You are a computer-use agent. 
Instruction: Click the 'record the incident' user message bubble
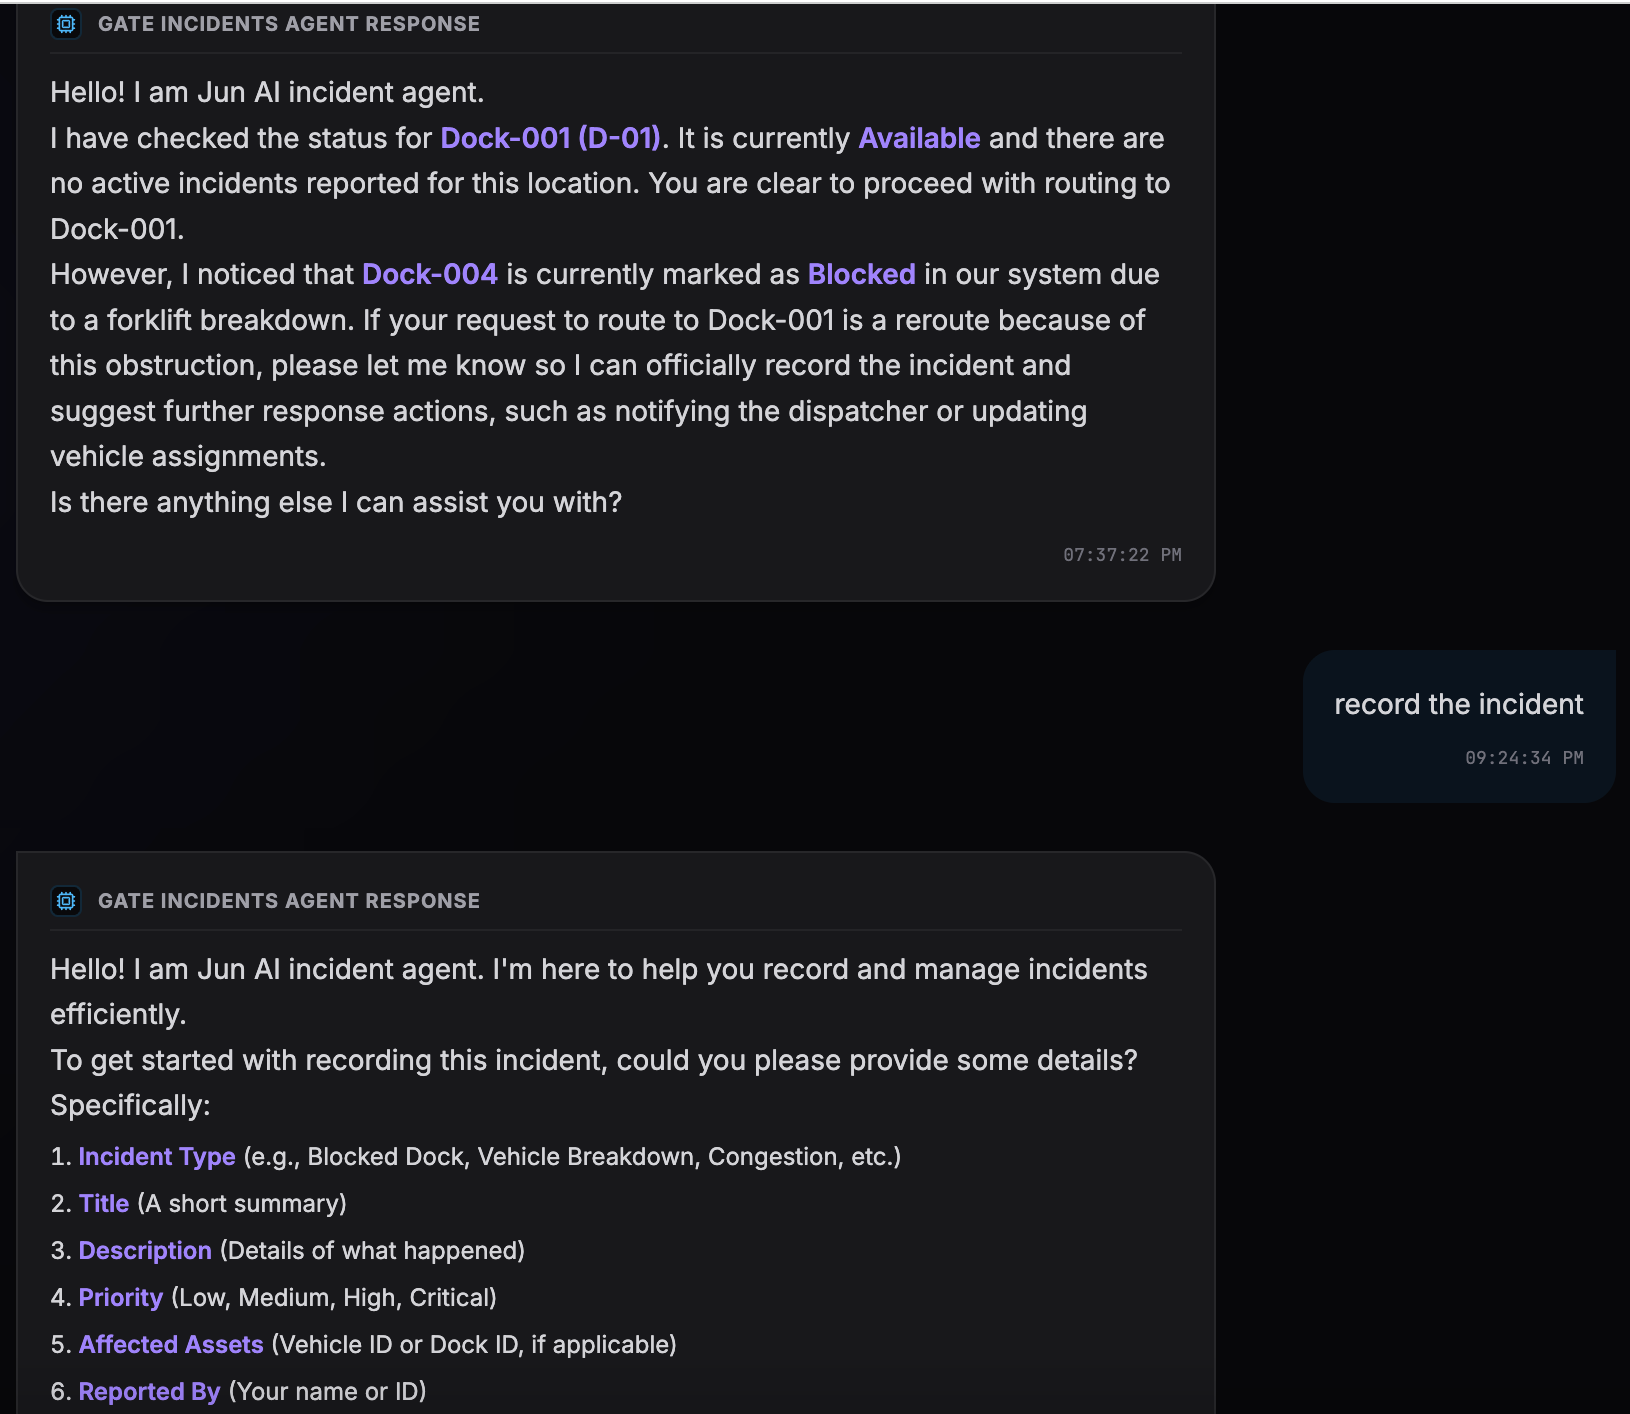click(x=1459, y=727)
